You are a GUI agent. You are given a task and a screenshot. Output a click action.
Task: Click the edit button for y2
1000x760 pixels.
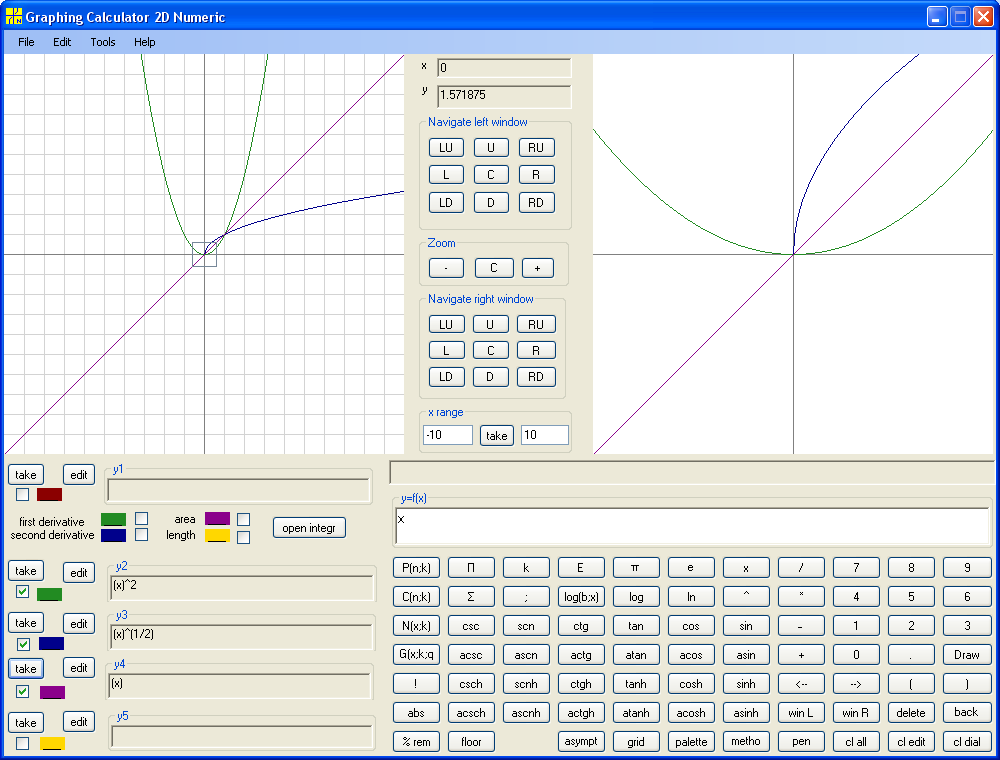click(x=78, y=573)
